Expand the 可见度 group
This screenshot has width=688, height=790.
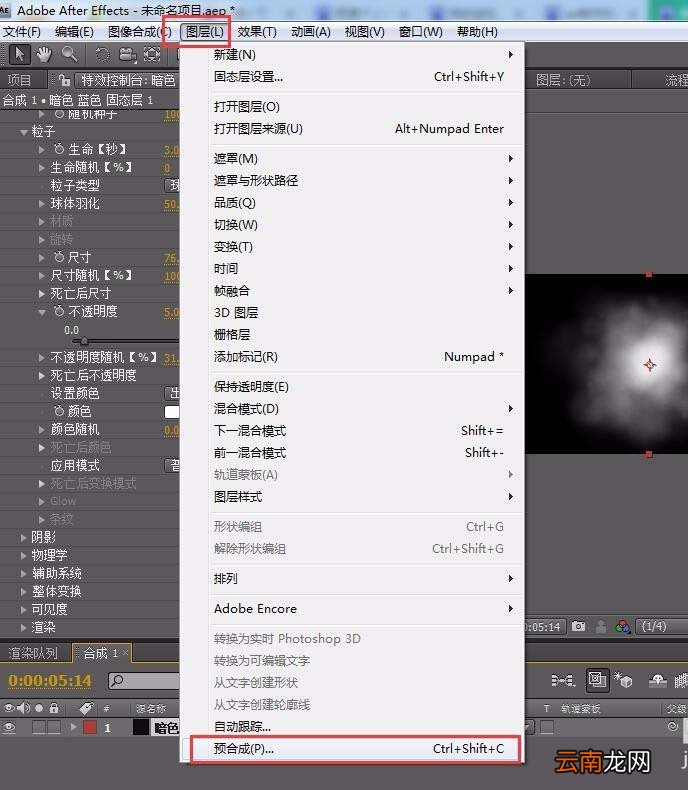(23, 610)
